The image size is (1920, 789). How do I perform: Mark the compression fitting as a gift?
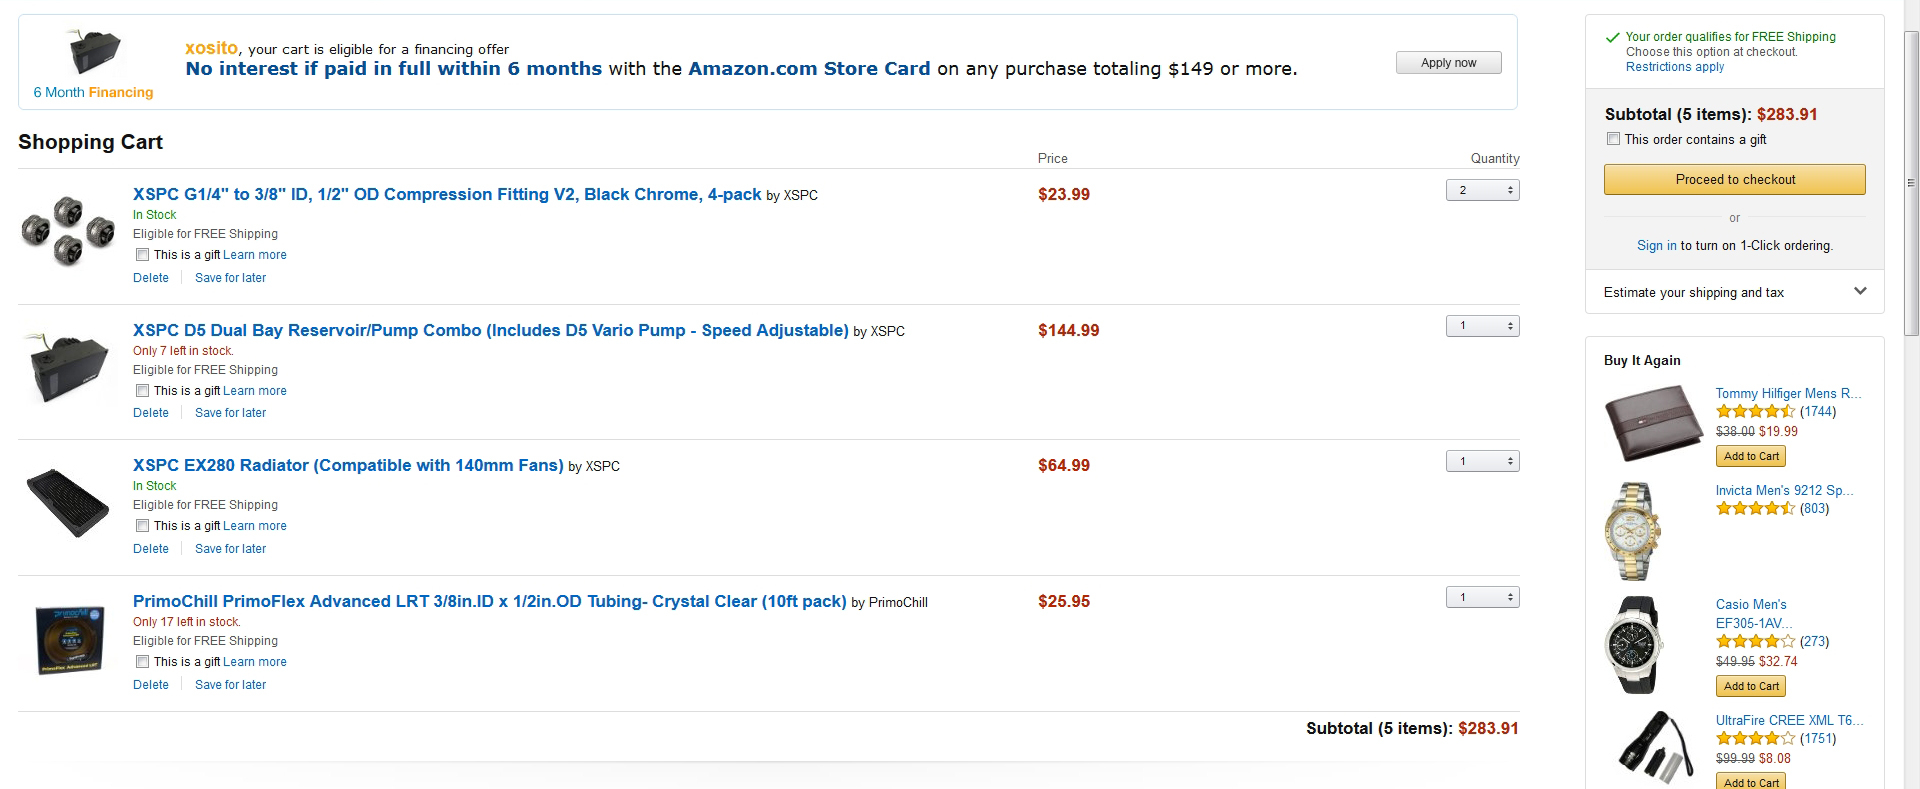click(143, 255)
